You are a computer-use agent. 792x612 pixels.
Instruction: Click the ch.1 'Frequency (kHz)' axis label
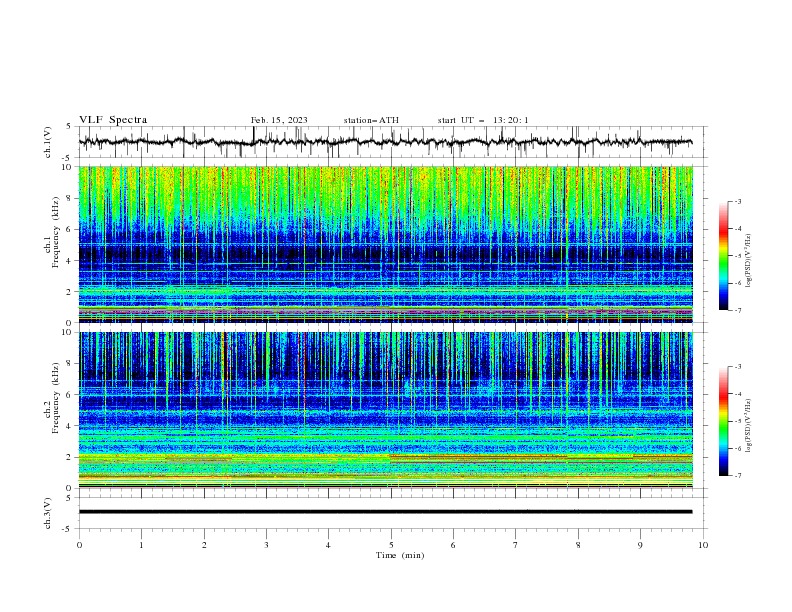pos(56,233)
